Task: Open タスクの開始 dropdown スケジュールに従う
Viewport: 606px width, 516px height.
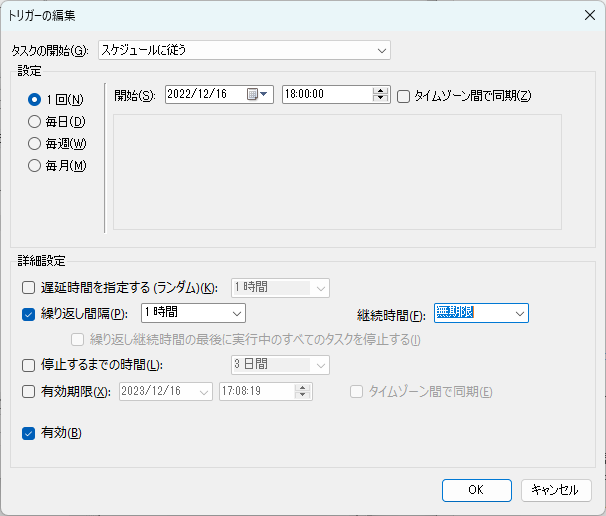Action: point(244,50)
